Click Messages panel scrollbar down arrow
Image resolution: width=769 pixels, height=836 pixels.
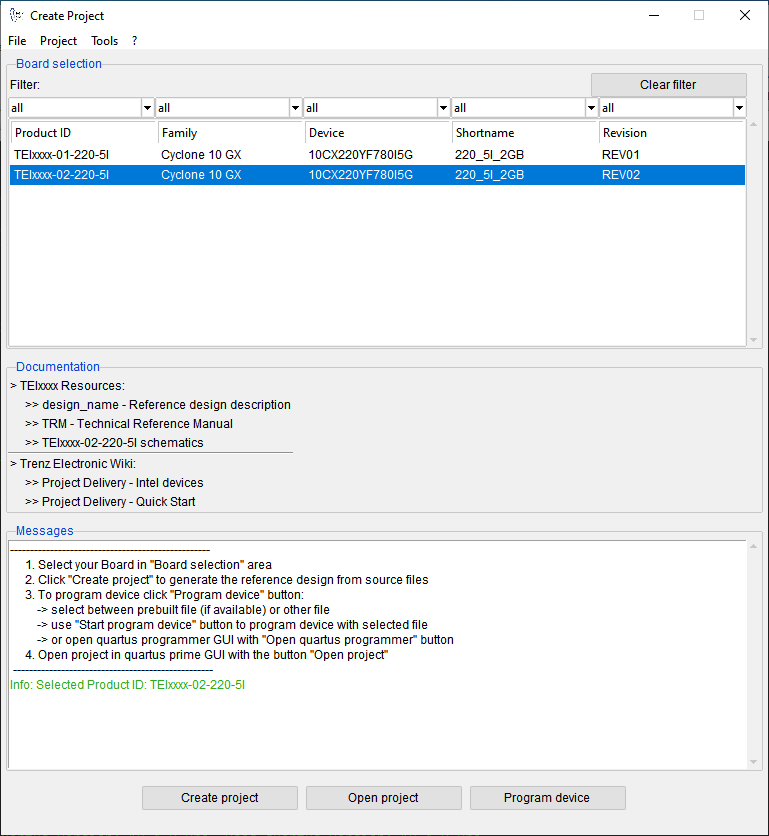point(754,762)
